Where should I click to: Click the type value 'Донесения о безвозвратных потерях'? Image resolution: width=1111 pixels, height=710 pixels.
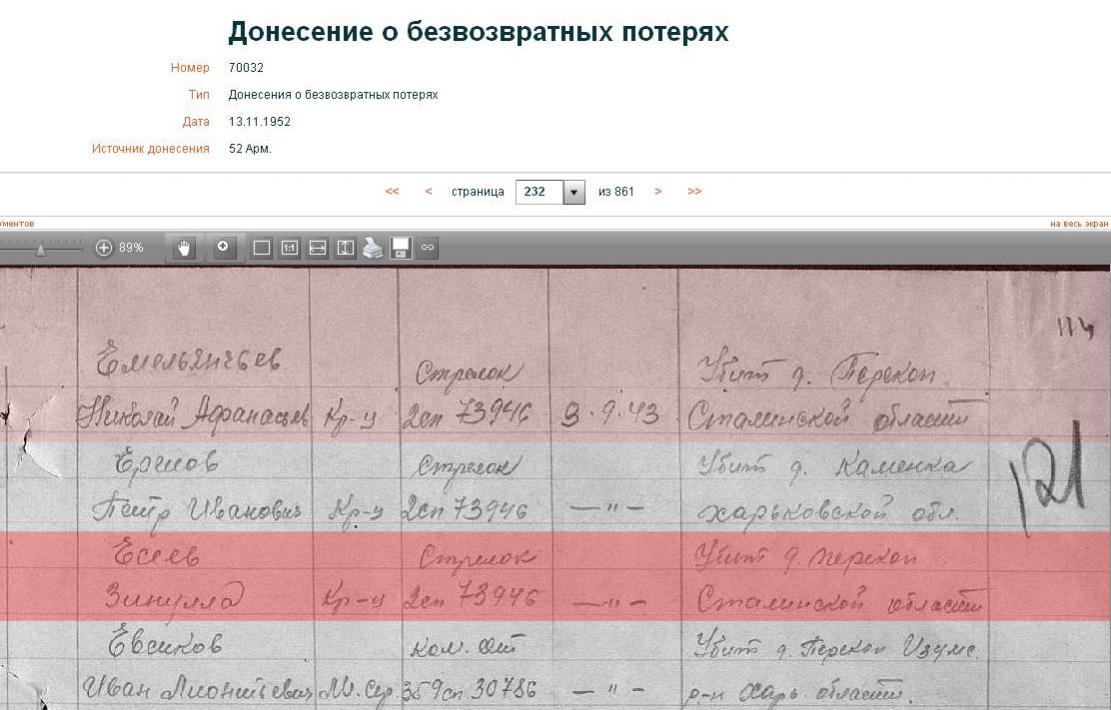click(x=333, y=95)
